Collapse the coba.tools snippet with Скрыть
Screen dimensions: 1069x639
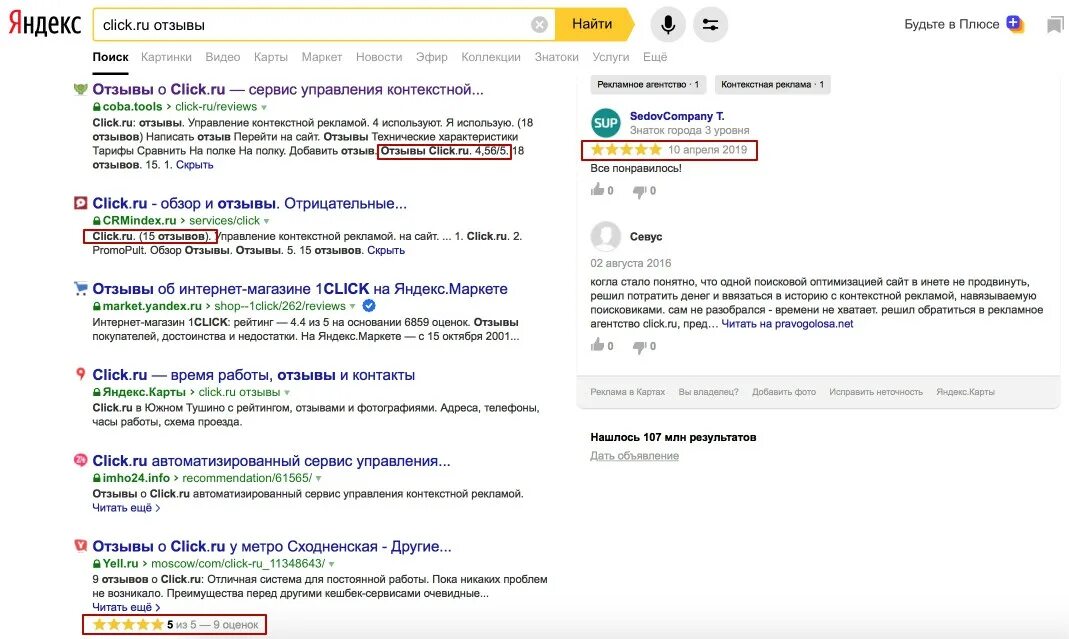(x=194, y=164)
